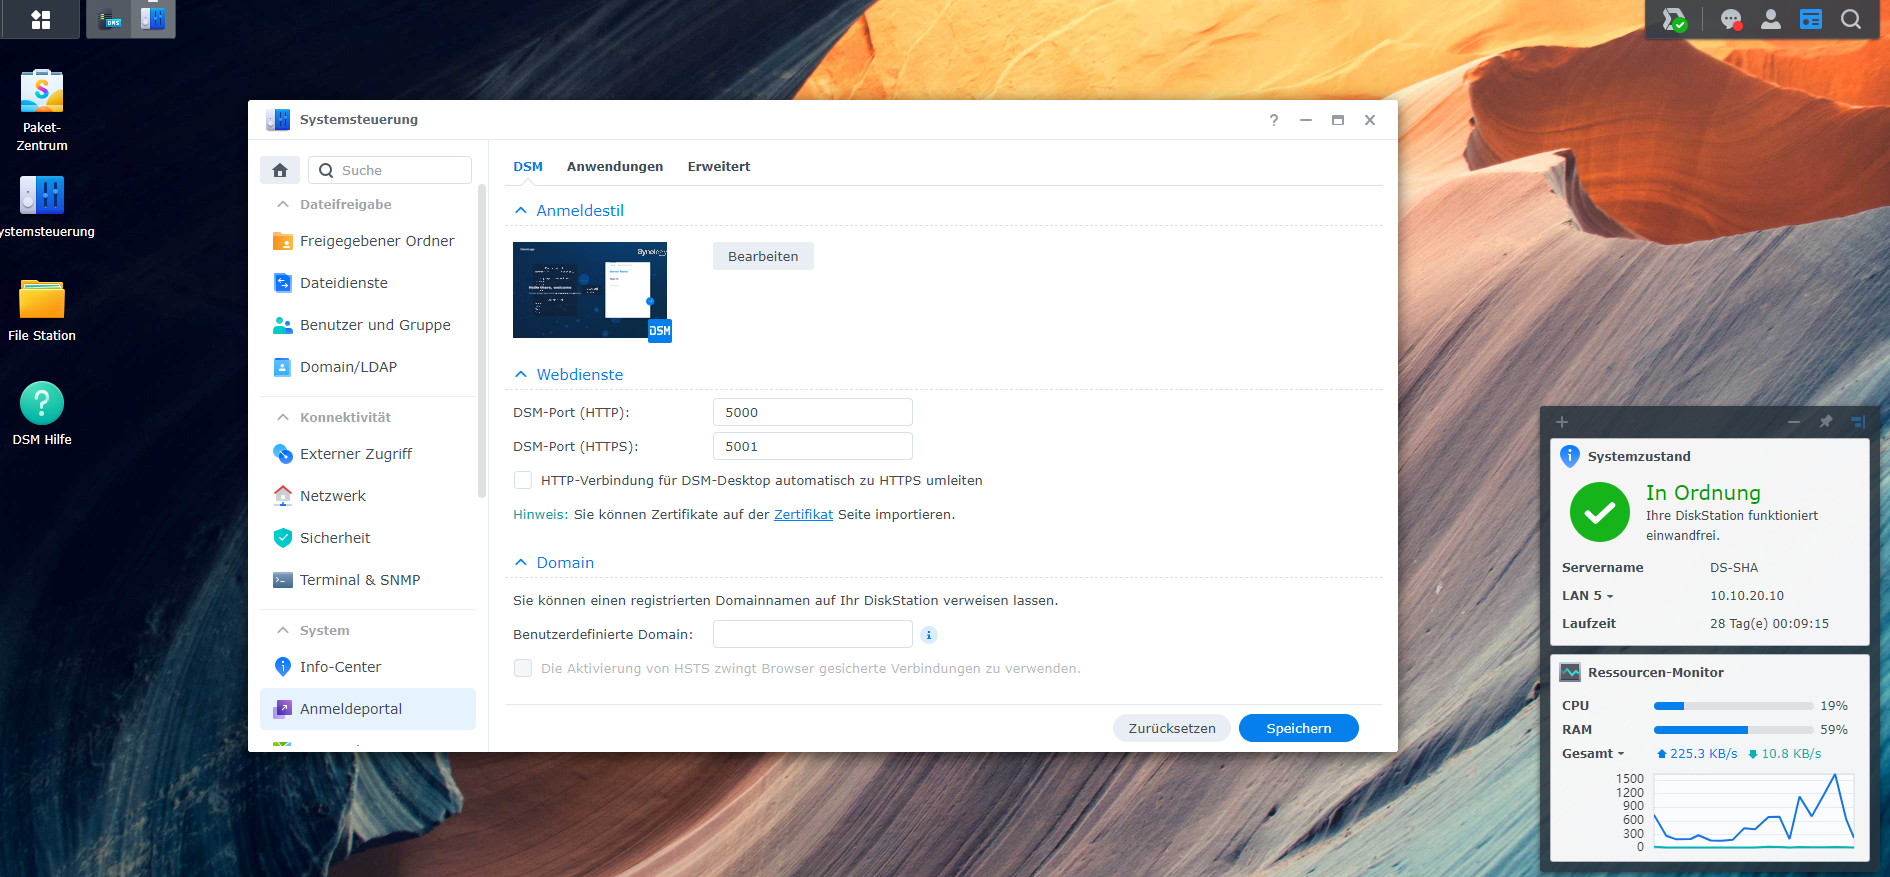Screen dimensions: 1890x877
Task: Click the Zurücksetzen button
Action: [x=1172, y=728]
